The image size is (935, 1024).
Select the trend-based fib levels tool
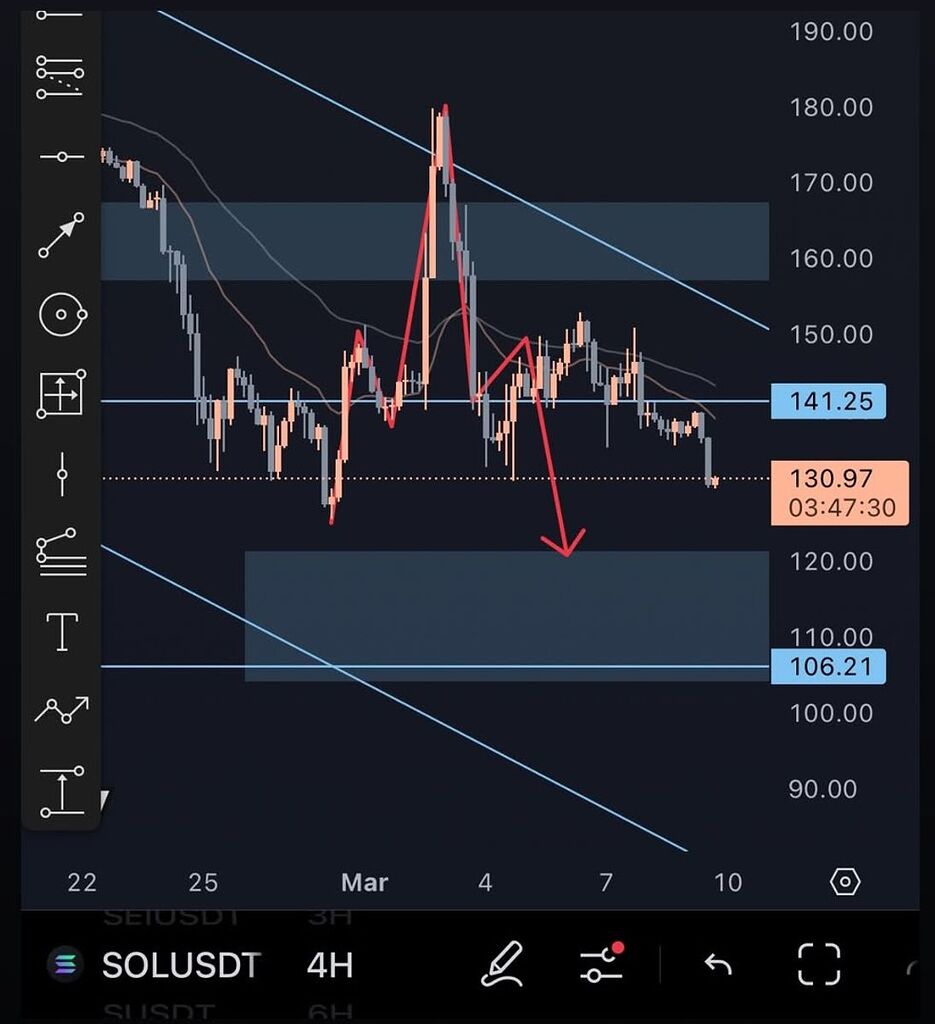pos(61,551)
